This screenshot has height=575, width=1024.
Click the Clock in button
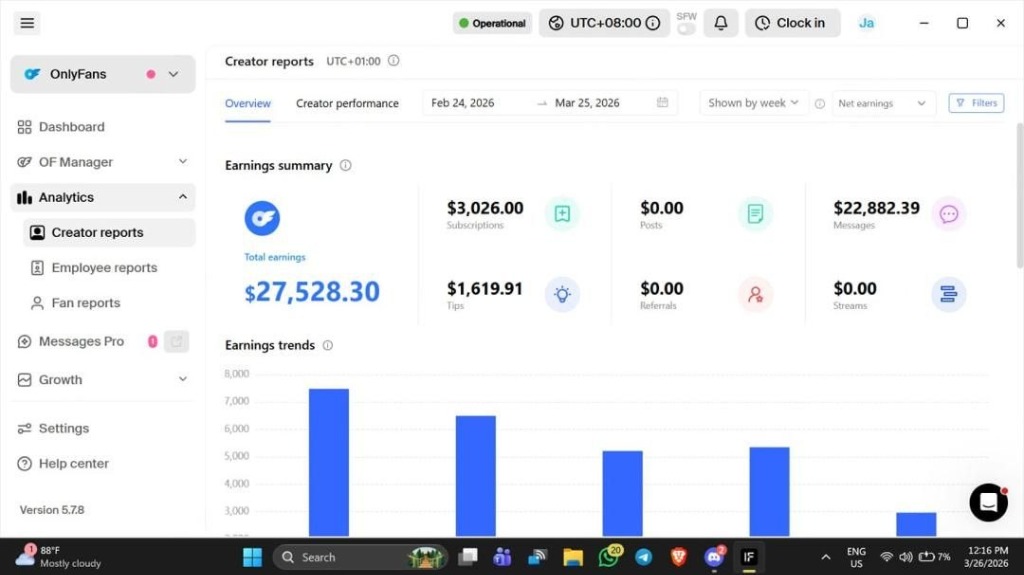point(792,23)
